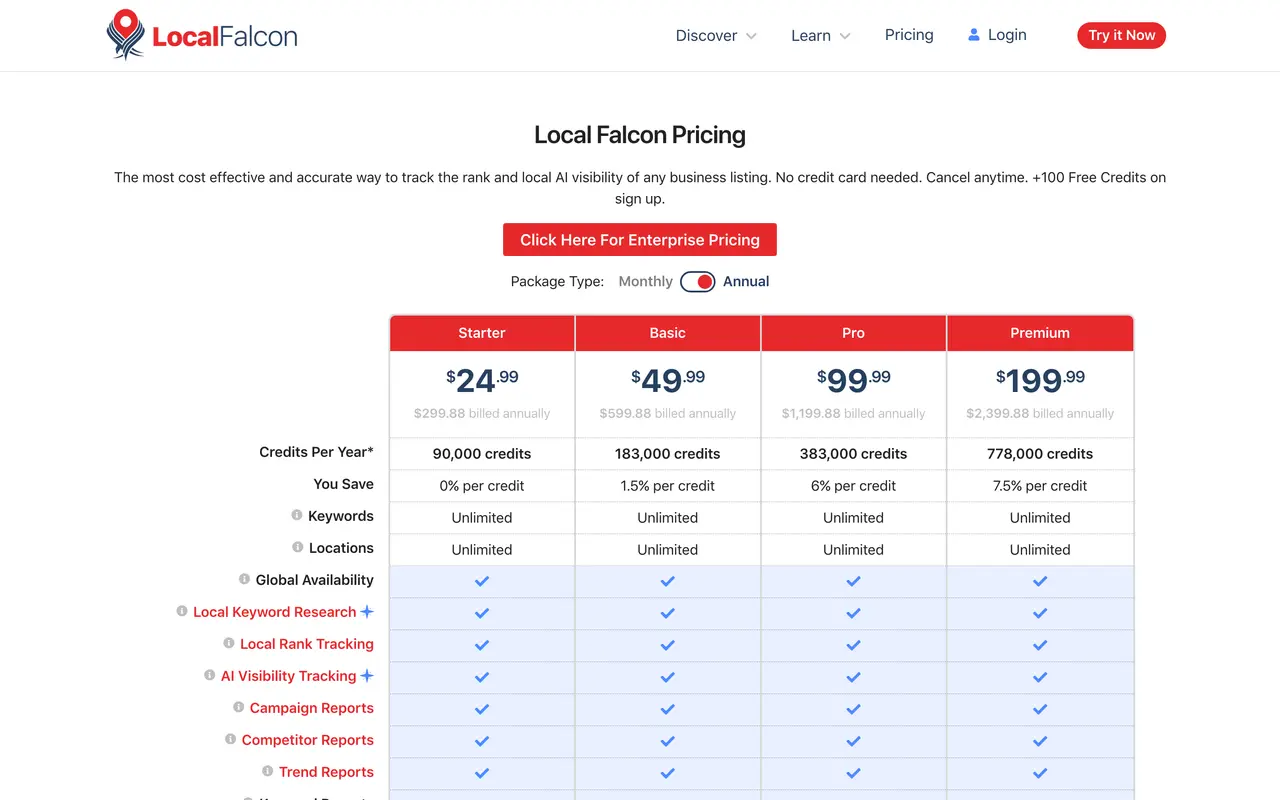Click Basic checkmark in Local Rank Tracking row
The image size is (1280, 800).
pyautogui.click(x=668, y=645)
